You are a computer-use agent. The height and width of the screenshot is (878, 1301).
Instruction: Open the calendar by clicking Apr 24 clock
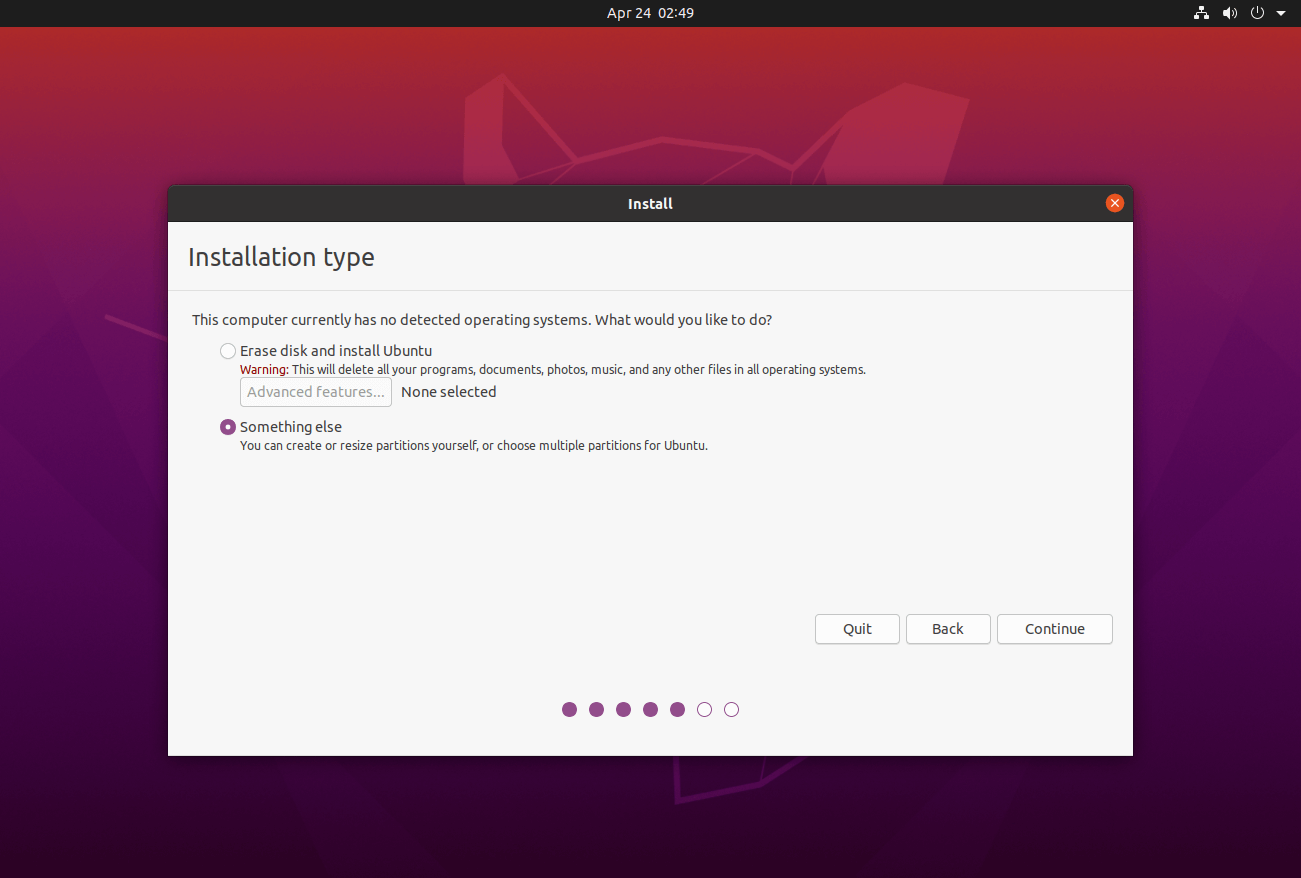coord(650,13)
